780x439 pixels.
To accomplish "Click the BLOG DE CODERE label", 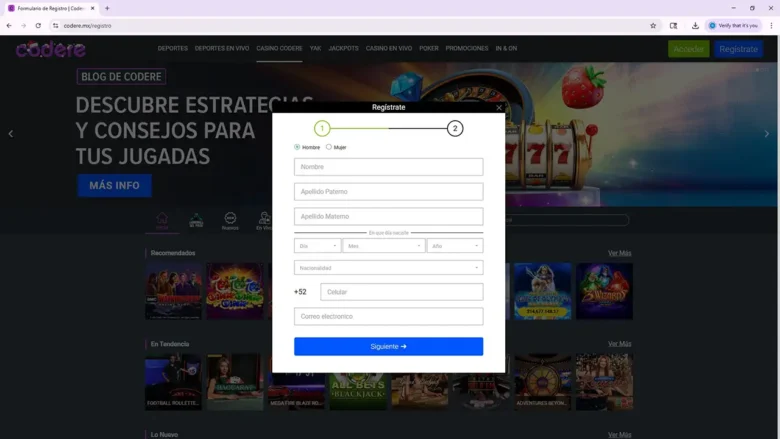I will tap(121, 77).
